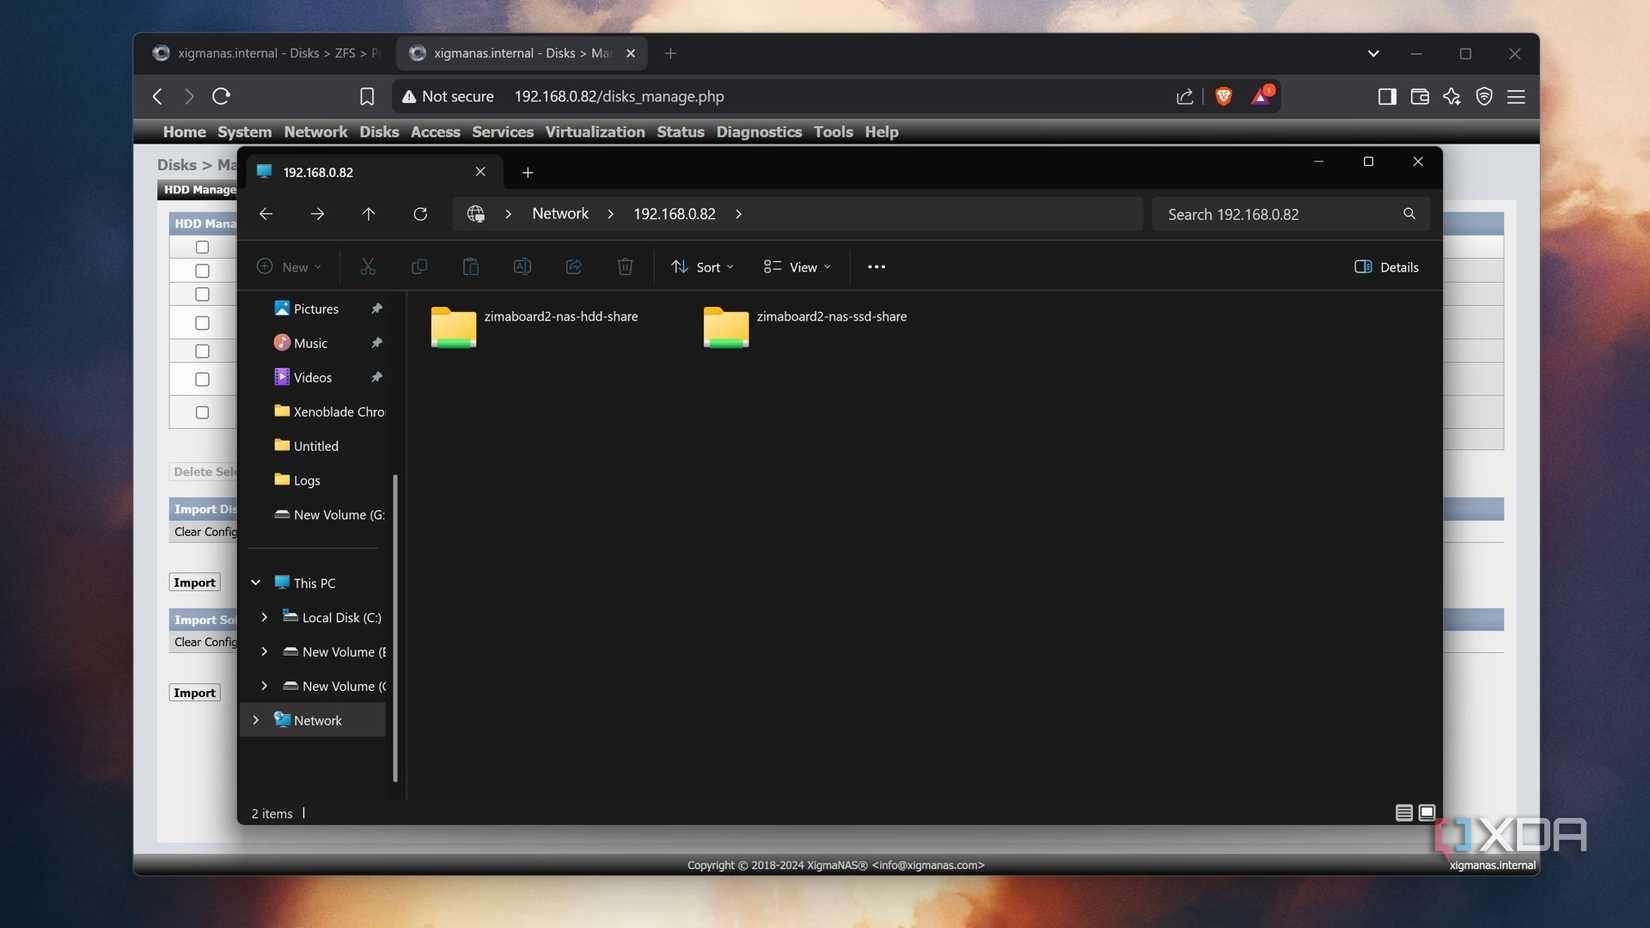
Task: Reload the xigmanas page in Brave
Action: pos(221,96)
